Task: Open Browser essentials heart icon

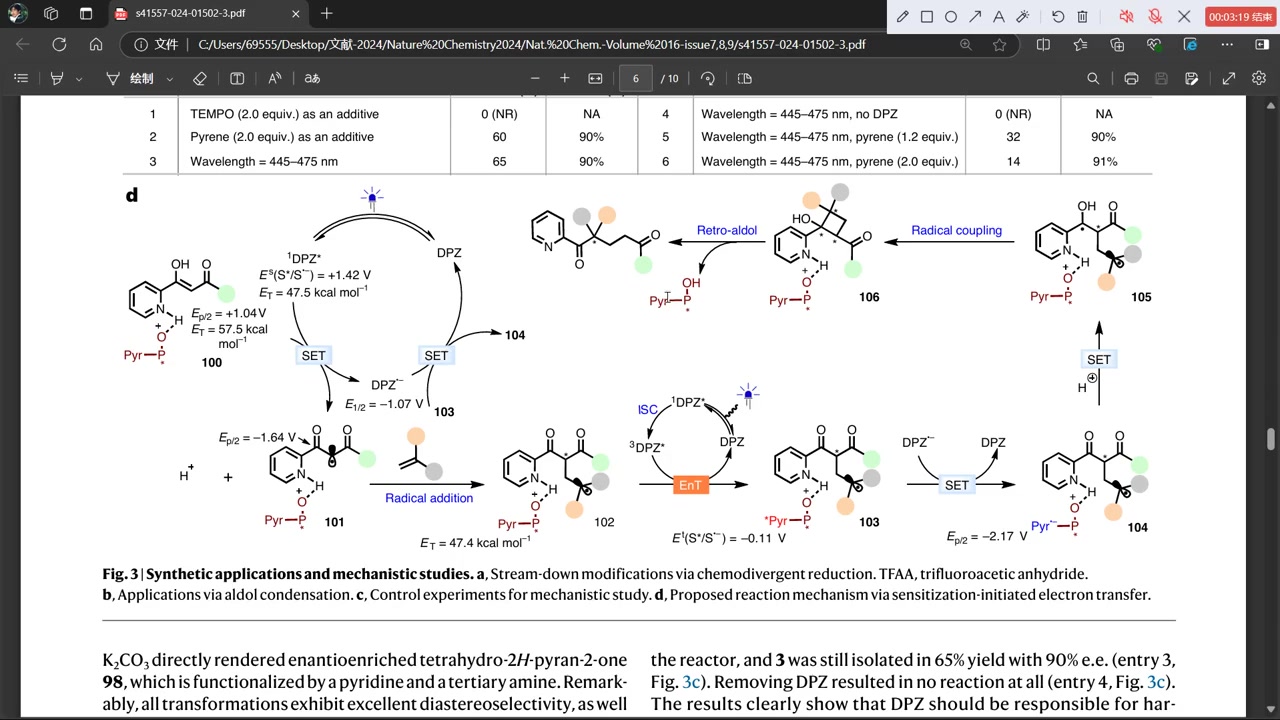Action: coord(1154,44)
